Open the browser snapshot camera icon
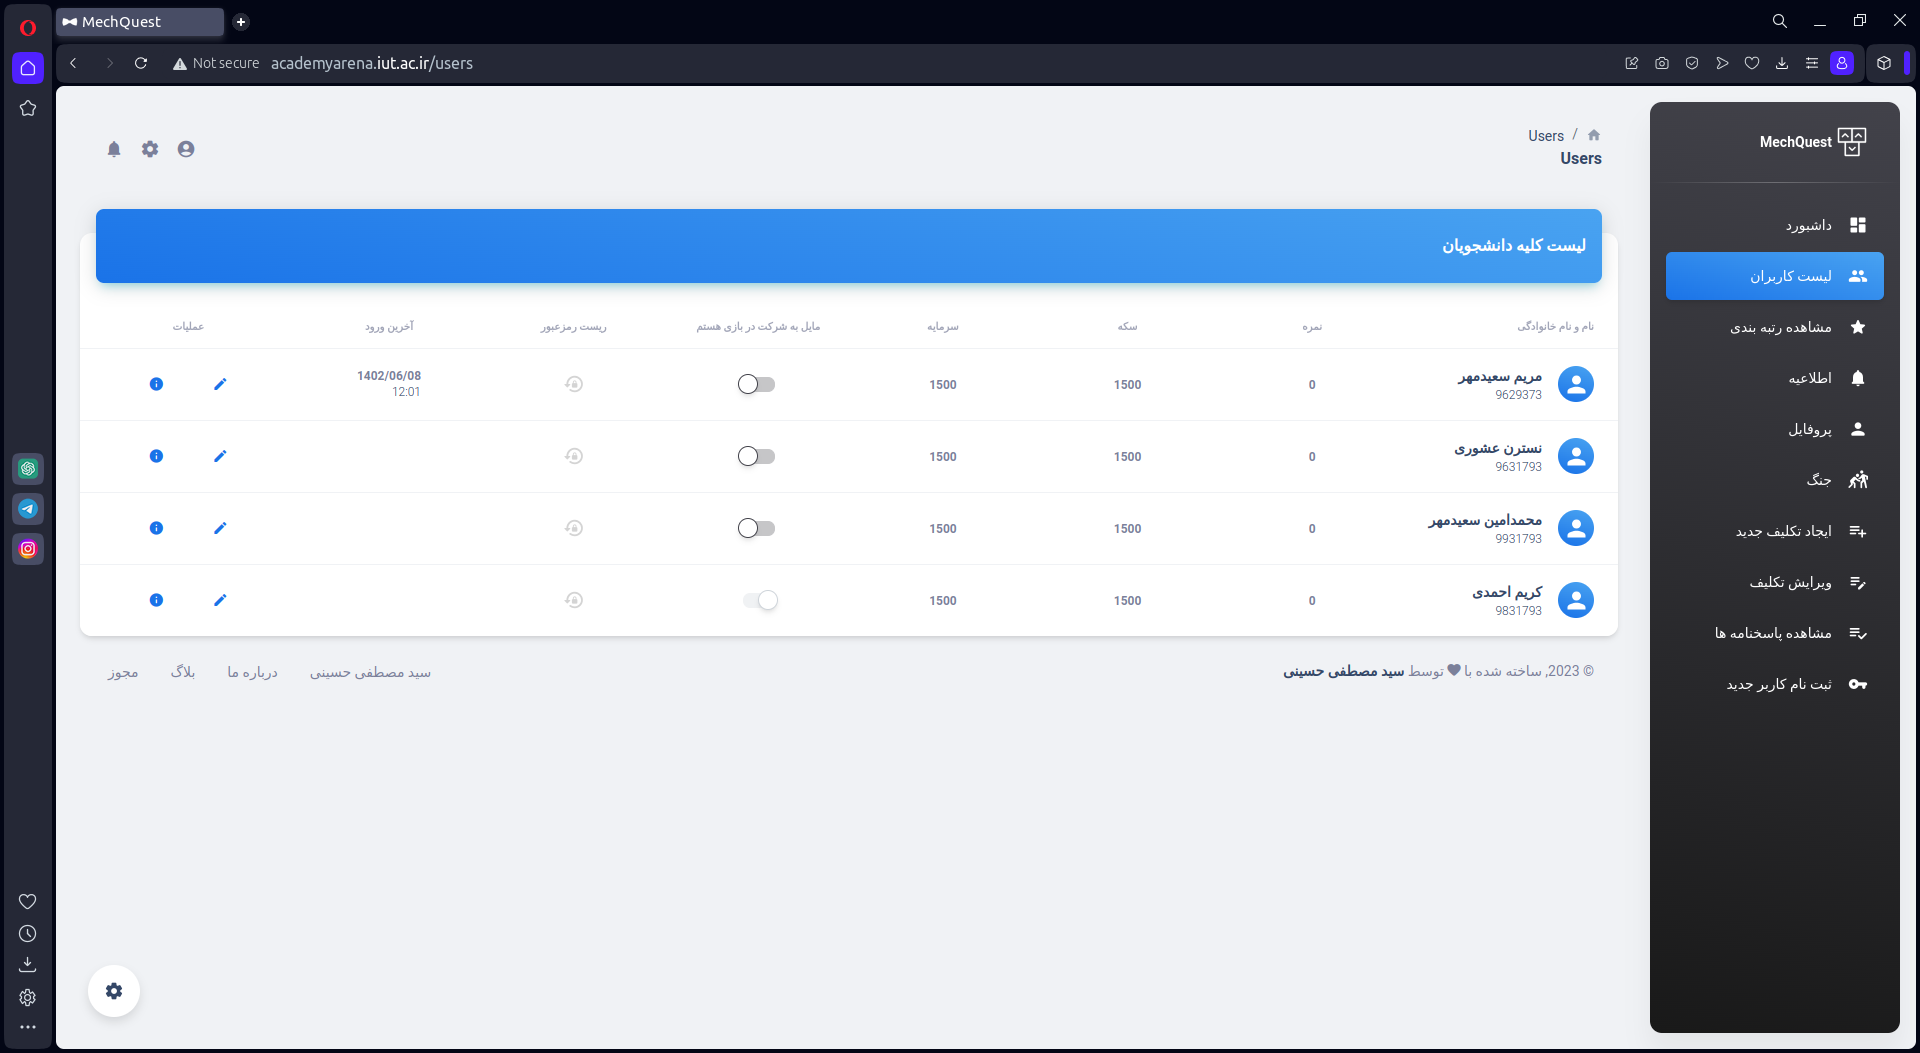This screenshot has height=1053, width=1920. pyautogui.click(x=1662, y=63)
